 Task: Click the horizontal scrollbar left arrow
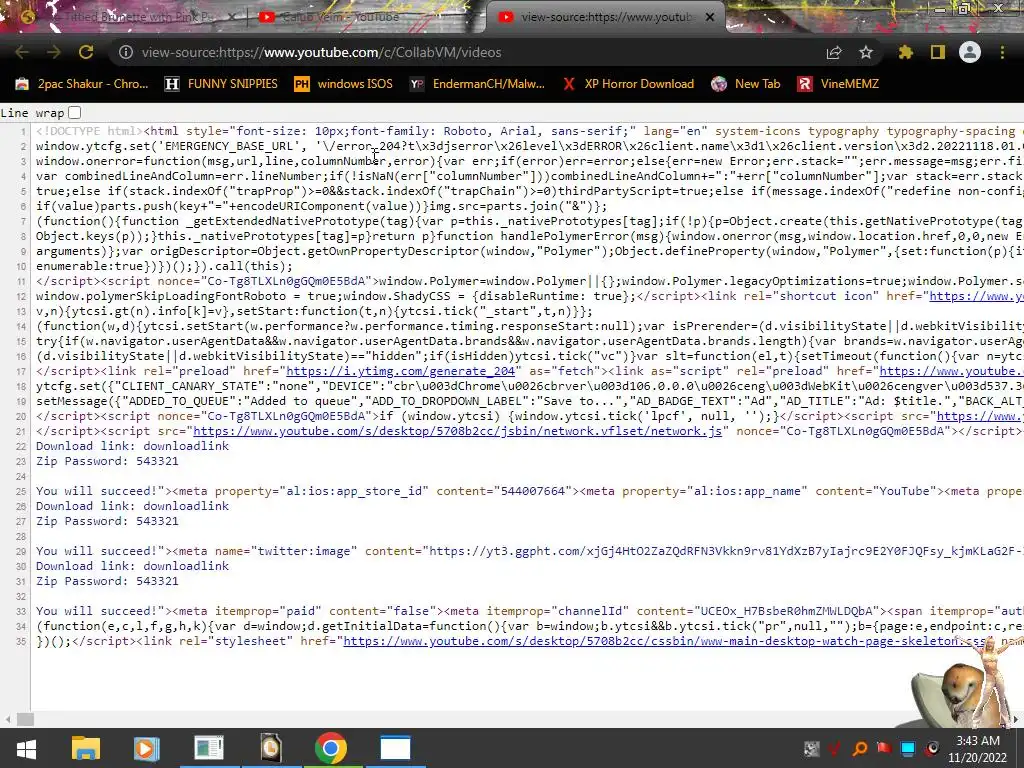click(8, 719)
